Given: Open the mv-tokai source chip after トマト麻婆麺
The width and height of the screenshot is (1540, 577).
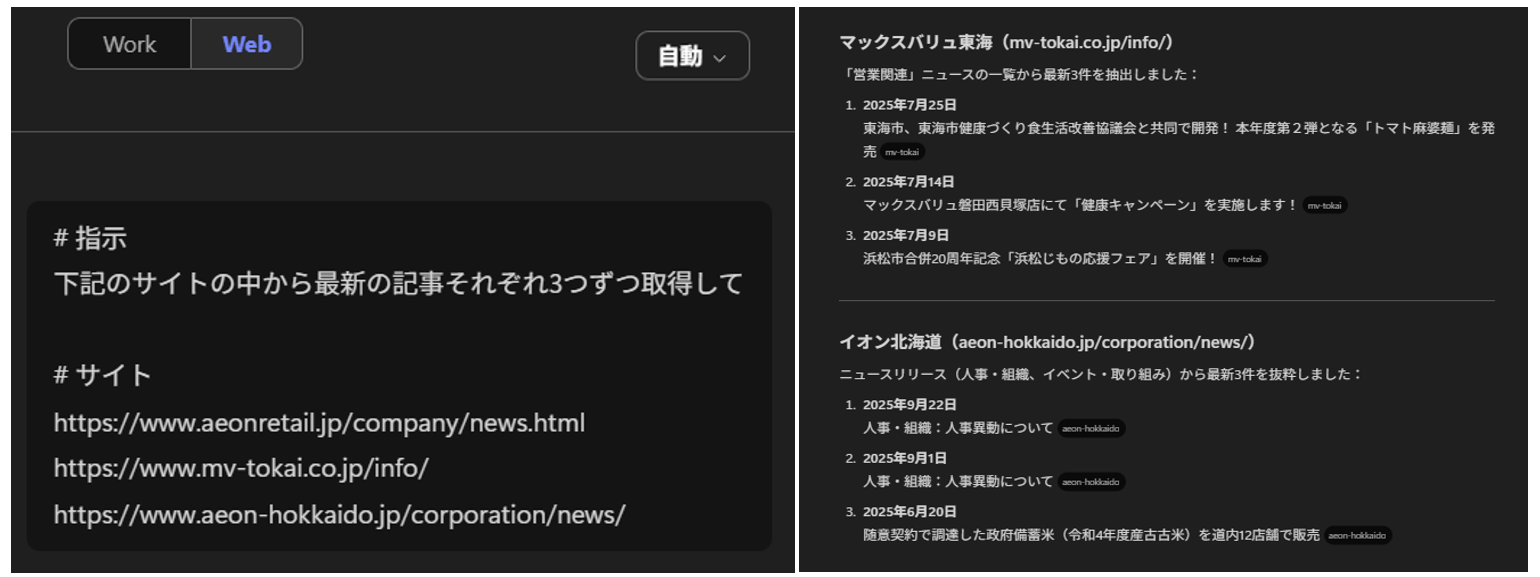Looking at the screenshot, I should [902, 152].
